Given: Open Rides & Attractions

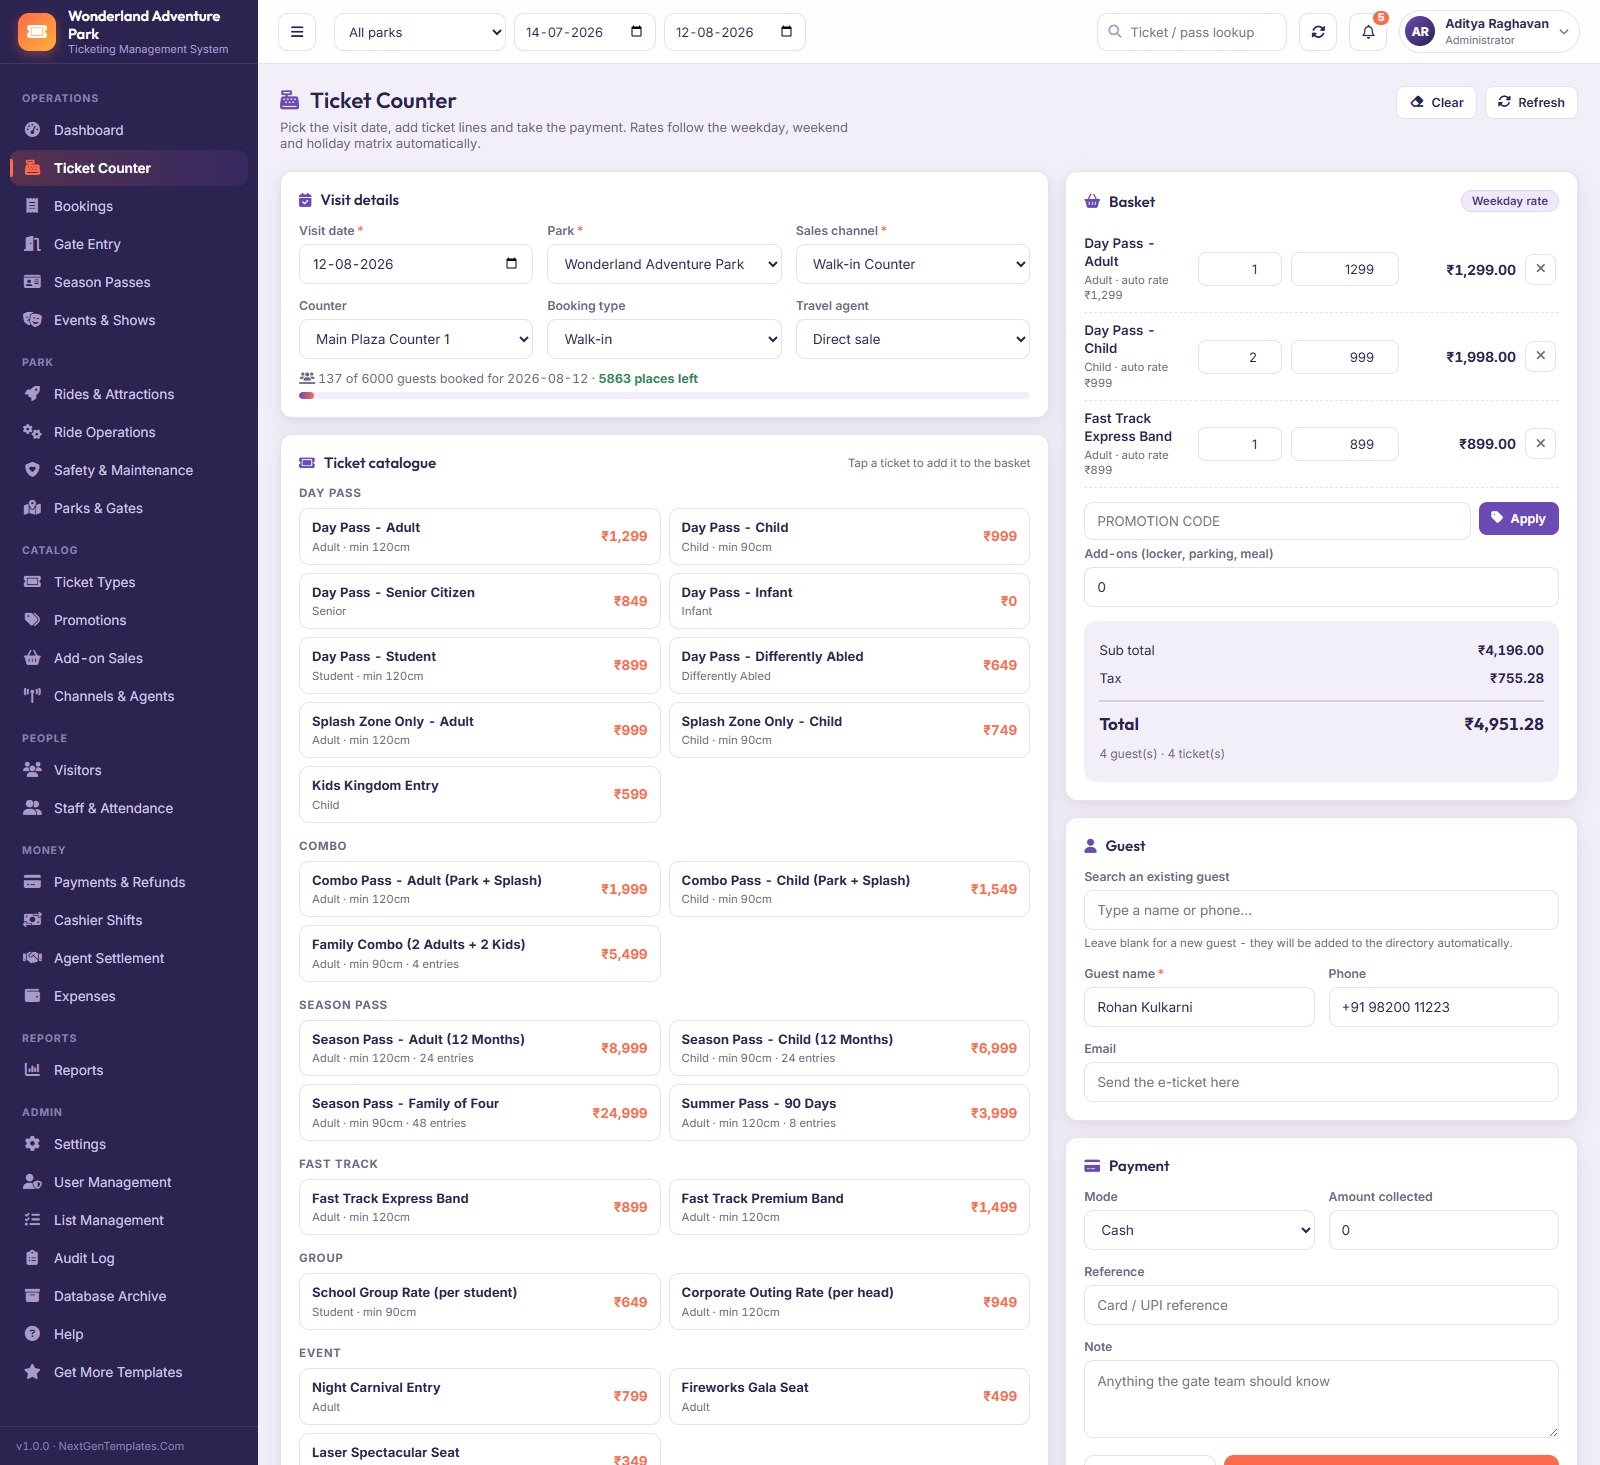Looking at the screenshot, I should pos(128,394).
